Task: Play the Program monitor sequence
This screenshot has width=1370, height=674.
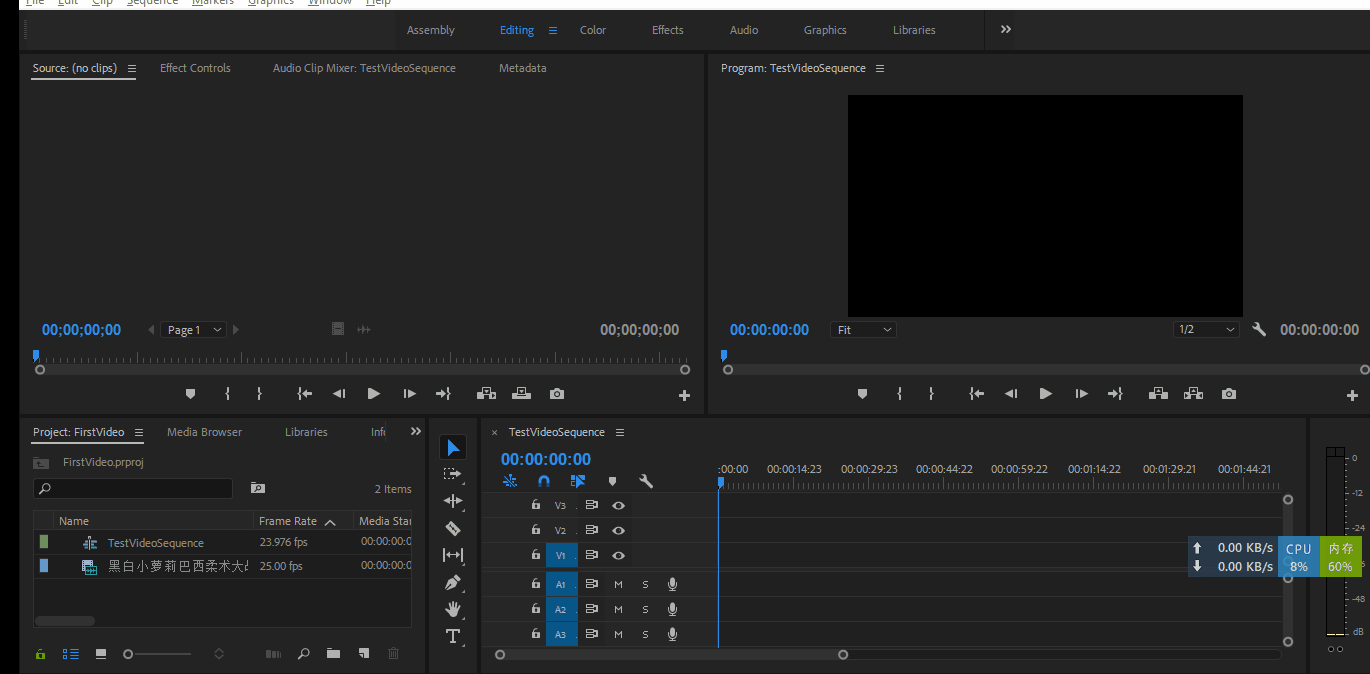Action: (x=1046, y=394)
